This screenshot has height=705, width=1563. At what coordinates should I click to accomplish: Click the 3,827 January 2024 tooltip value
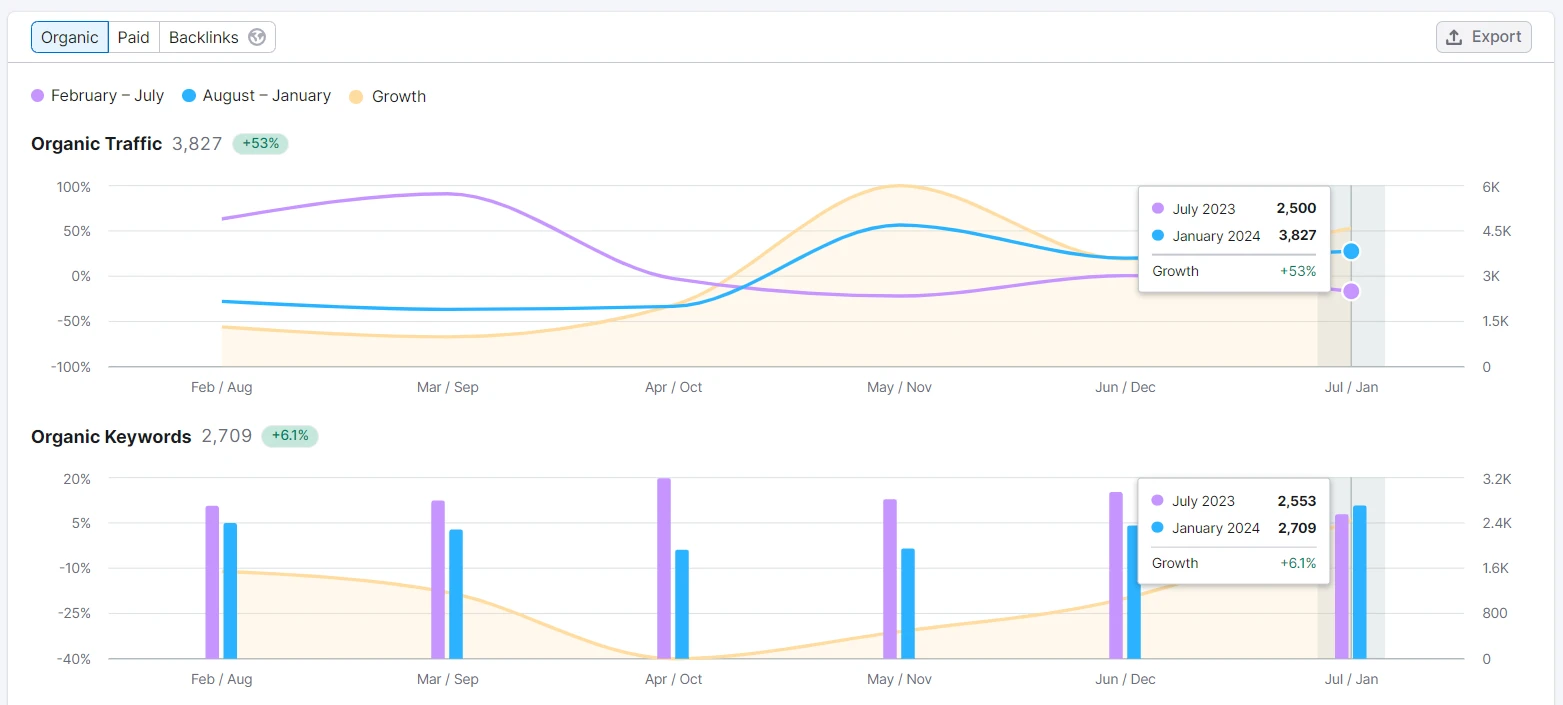click(1296, 236)
